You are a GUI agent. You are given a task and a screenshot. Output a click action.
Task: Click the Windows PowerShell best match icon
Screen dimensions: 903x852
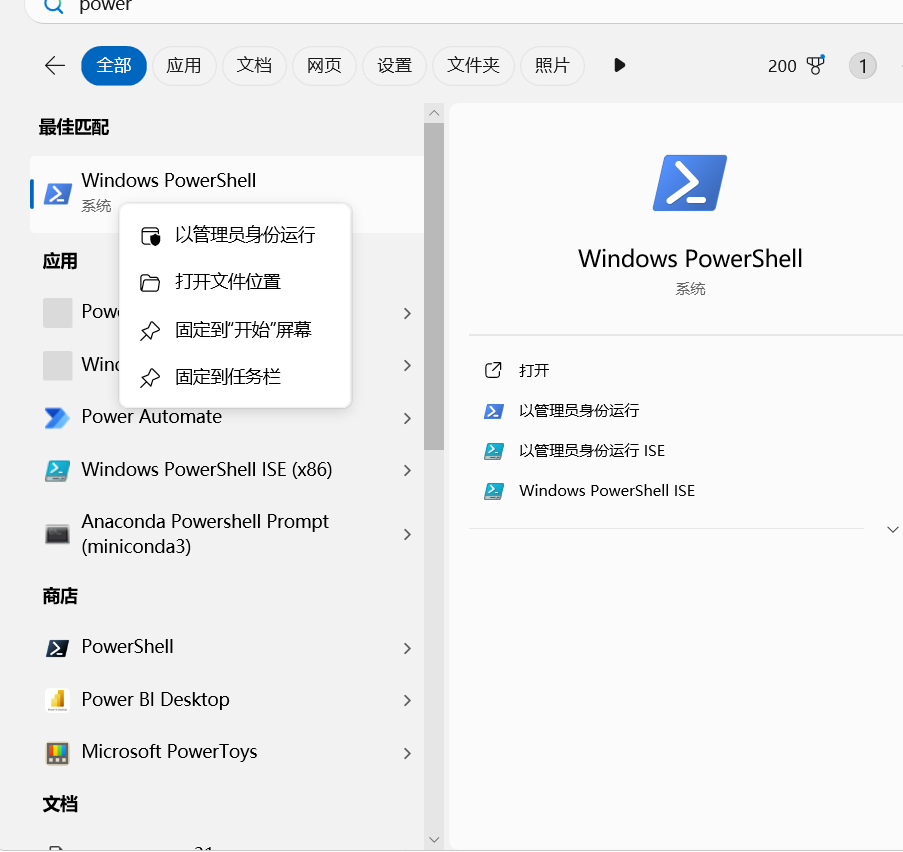[x=58, y=194]
